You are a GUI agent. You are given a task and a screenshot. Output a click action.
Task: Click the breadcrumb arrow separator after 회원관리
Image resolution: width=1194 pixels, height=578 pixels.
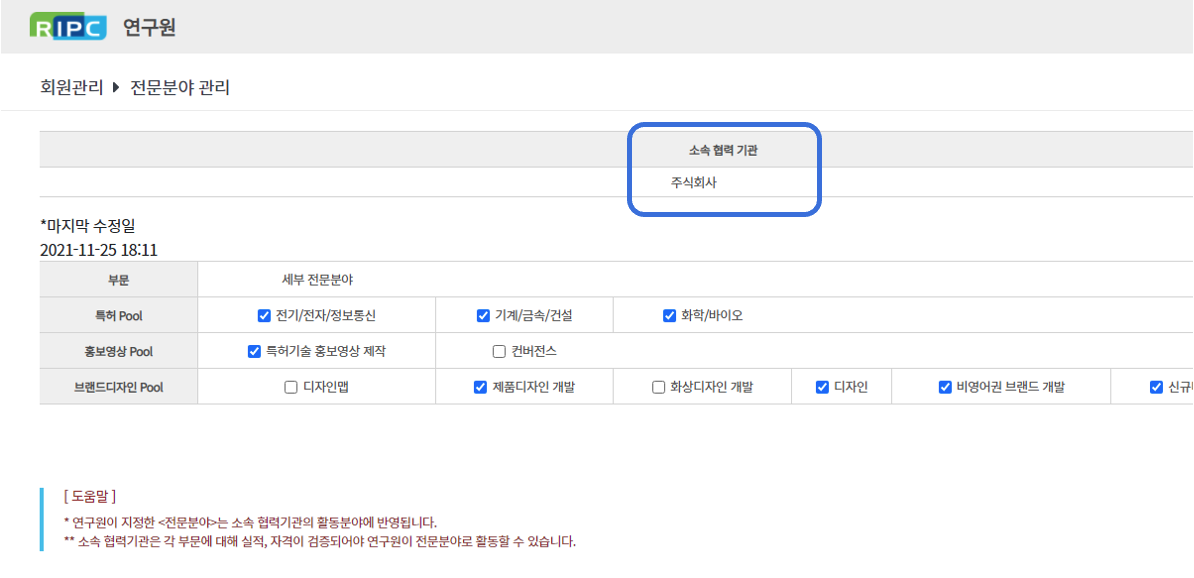coord(116,88)
